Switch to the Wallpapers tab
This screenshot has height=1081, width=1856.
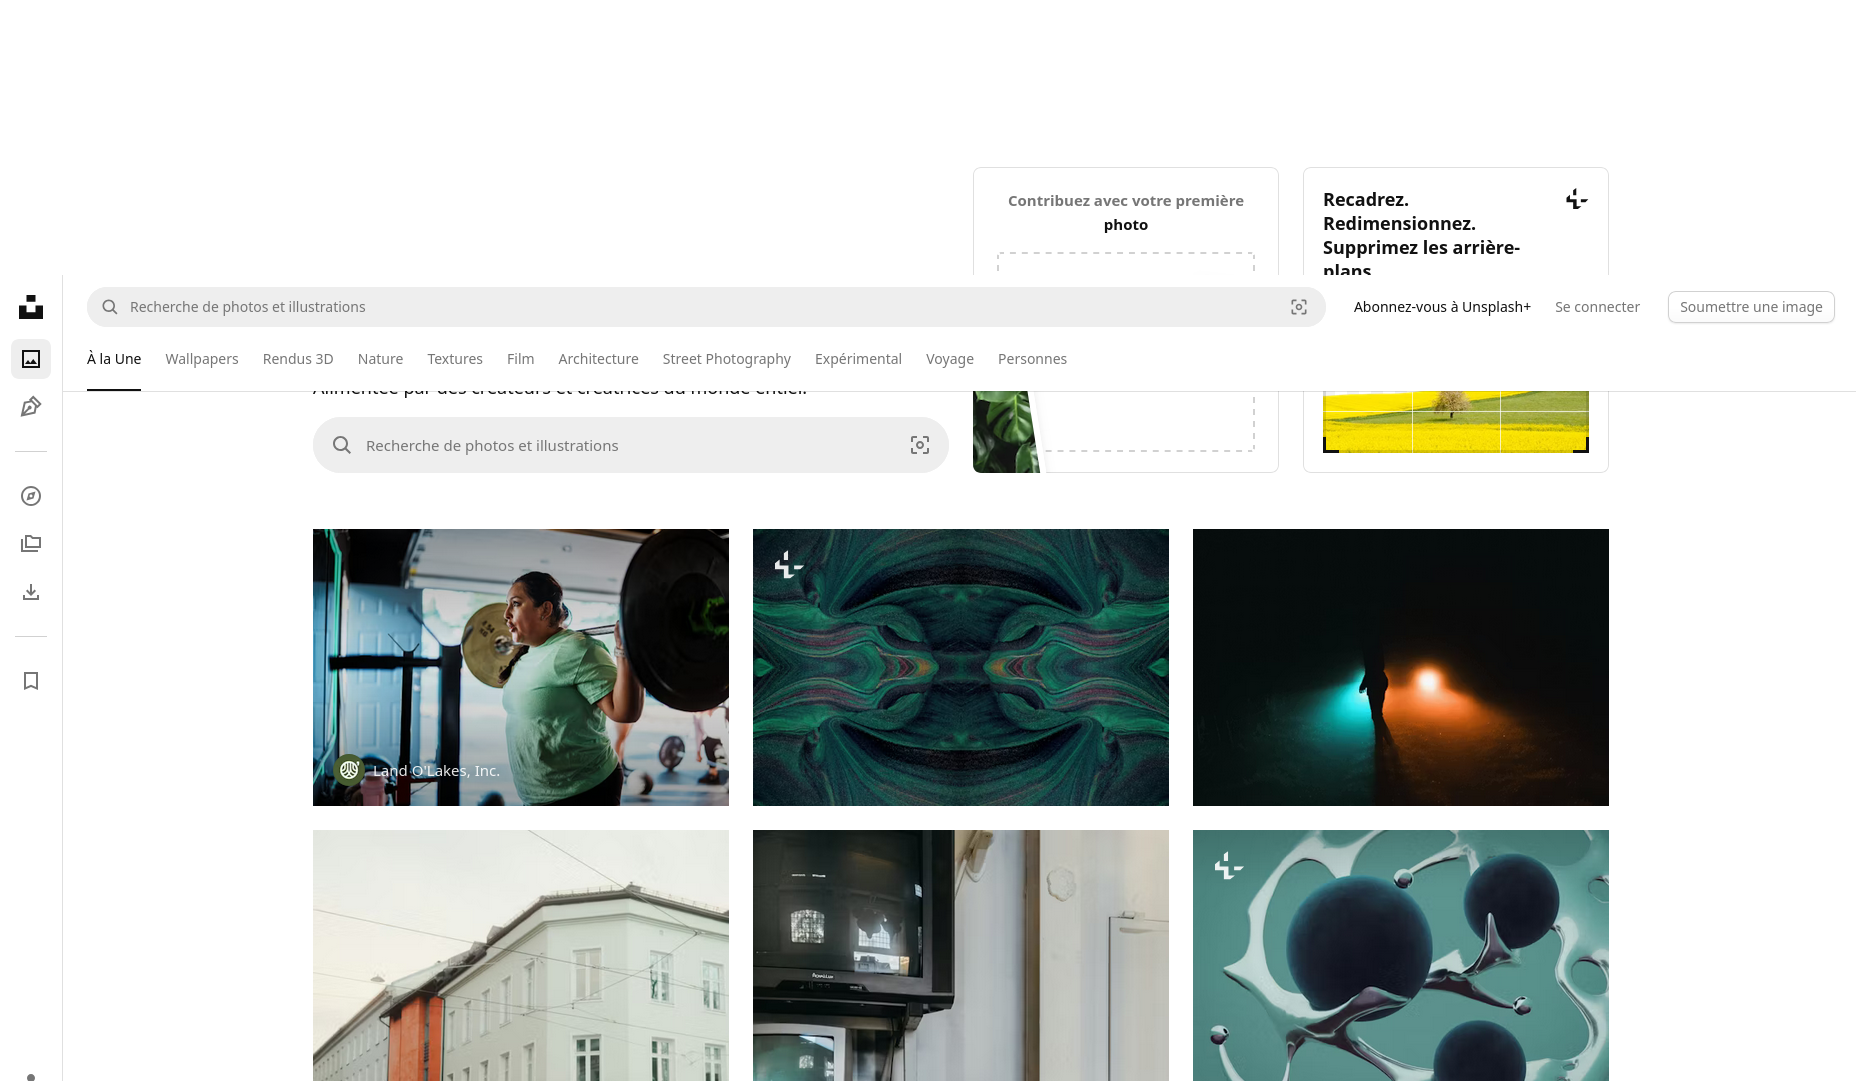pyautogui.click(x=202, y=359)
